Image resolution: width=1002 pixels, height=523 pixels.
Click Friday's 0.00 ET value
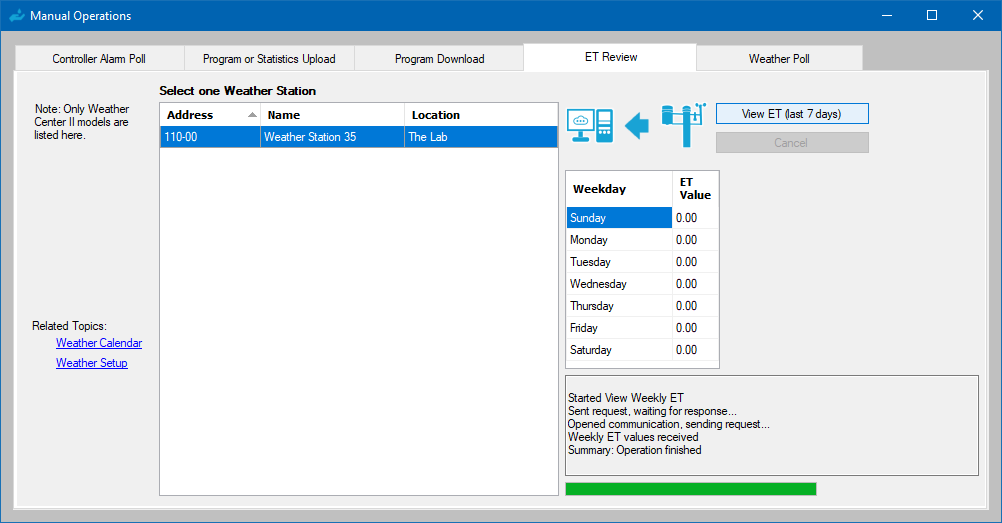pyautogui.click(x=695, y=328)
